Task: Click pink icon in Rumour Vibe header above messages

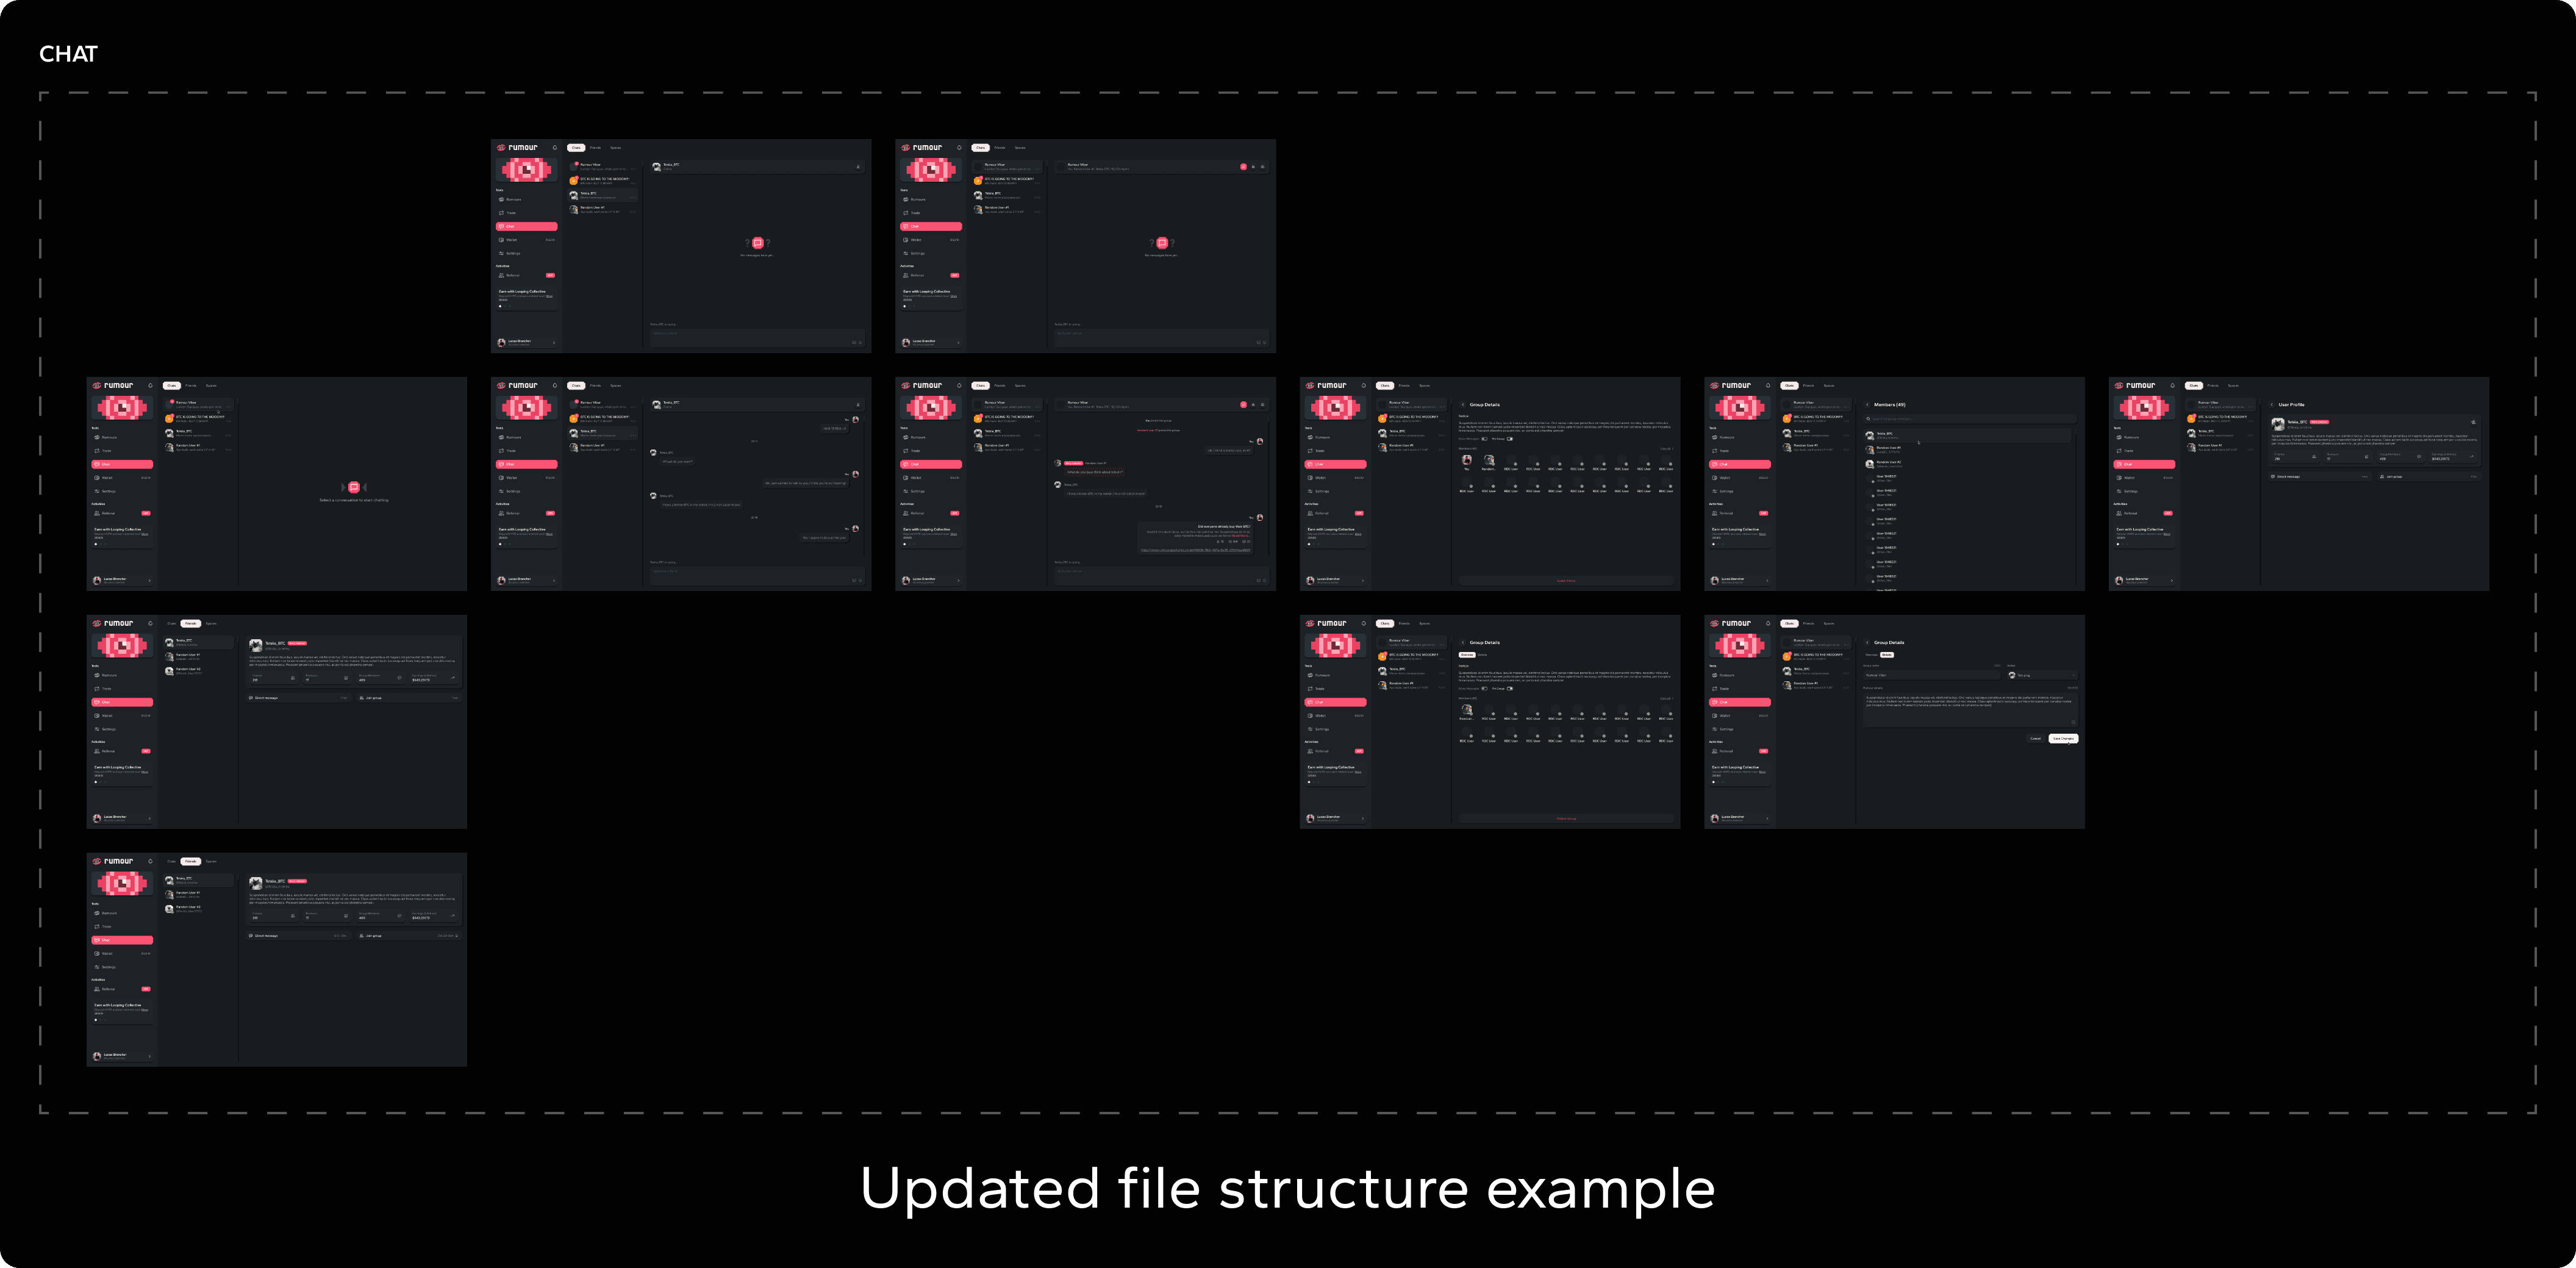Action: pyautogui.click(x=1243, y=405)
